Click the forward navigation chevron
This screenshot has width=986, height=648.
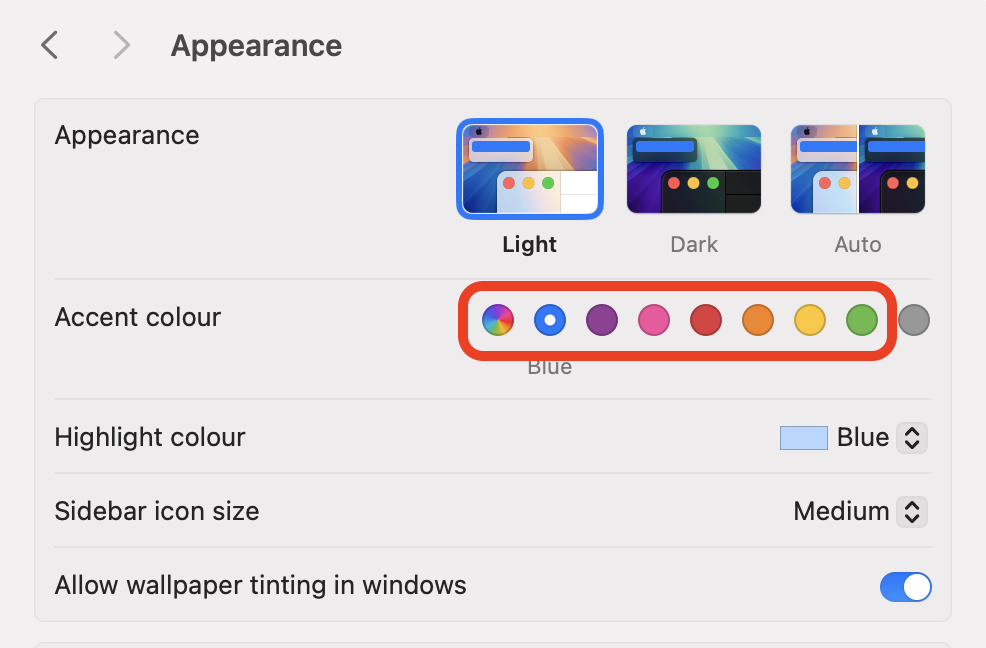pyautogui.click(x=121, y=45)
